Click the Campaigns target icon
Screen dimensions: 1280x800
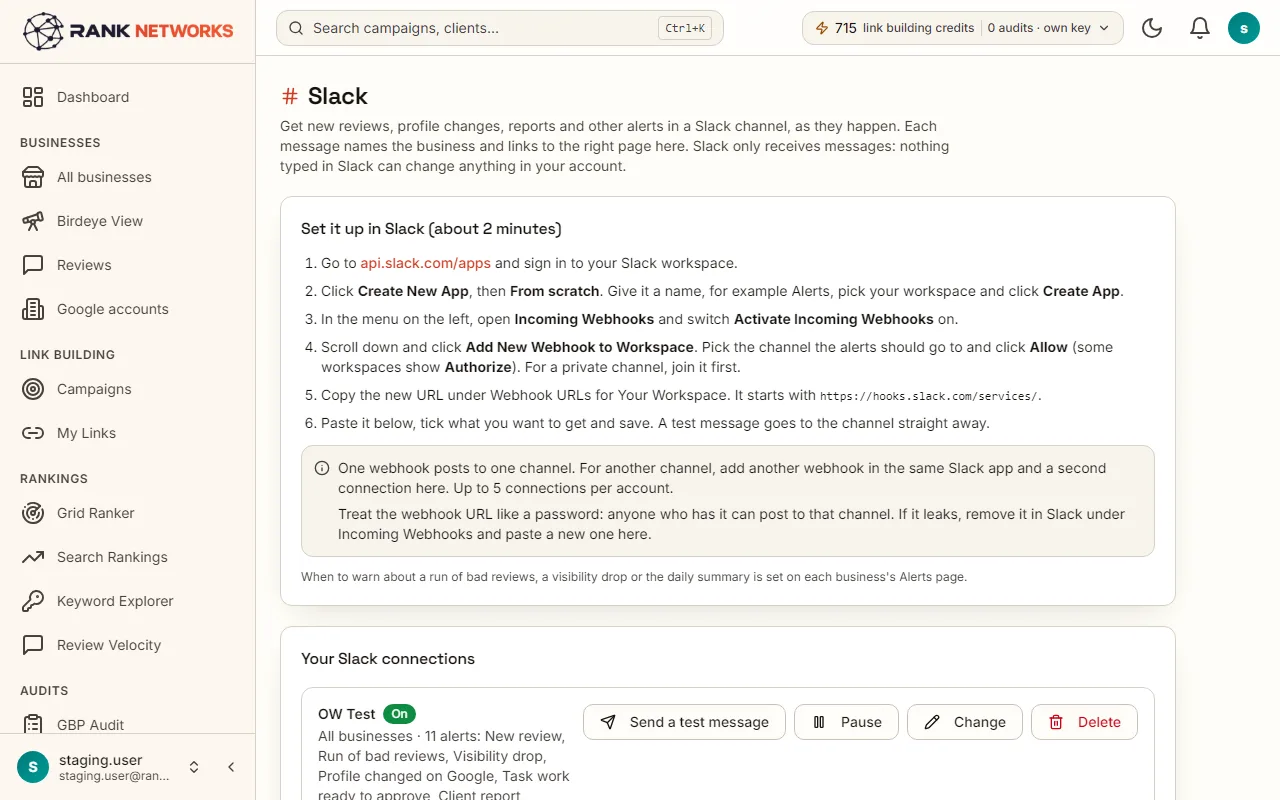point(33,389)
